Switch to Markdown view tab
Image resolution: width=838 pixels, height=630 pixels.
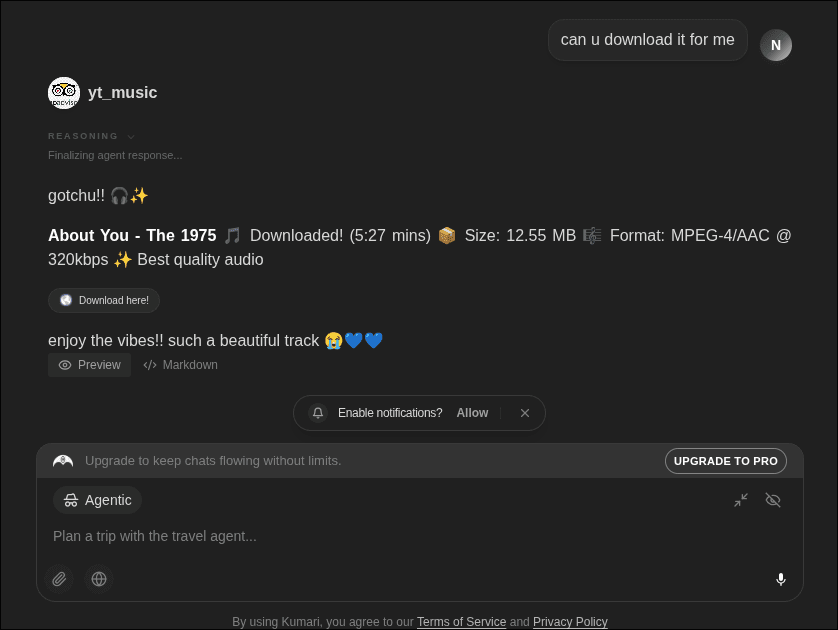(x=180, y=365)
